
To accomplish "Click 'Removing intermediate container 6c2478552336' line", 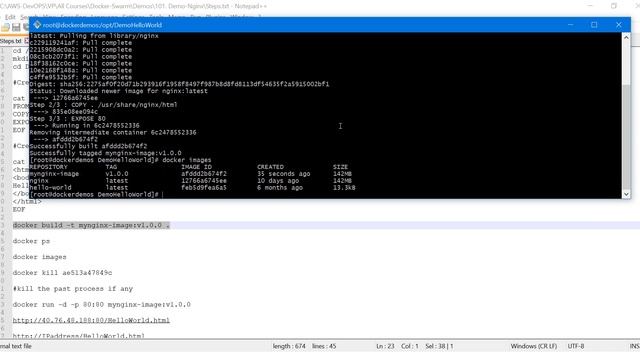I will coord(113,133).
